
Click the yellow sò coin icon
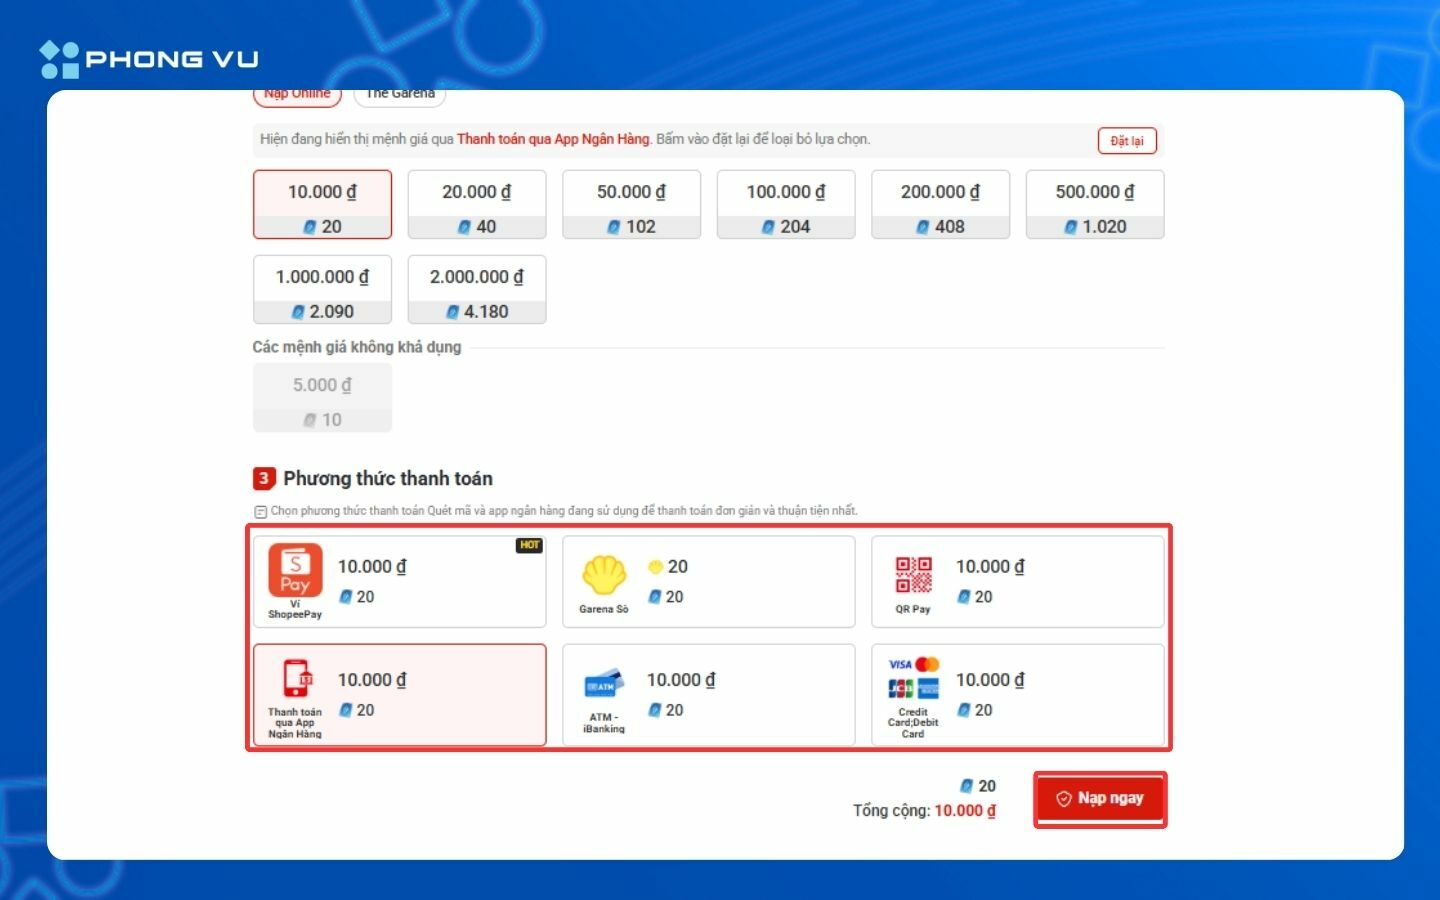click(655, 567)
